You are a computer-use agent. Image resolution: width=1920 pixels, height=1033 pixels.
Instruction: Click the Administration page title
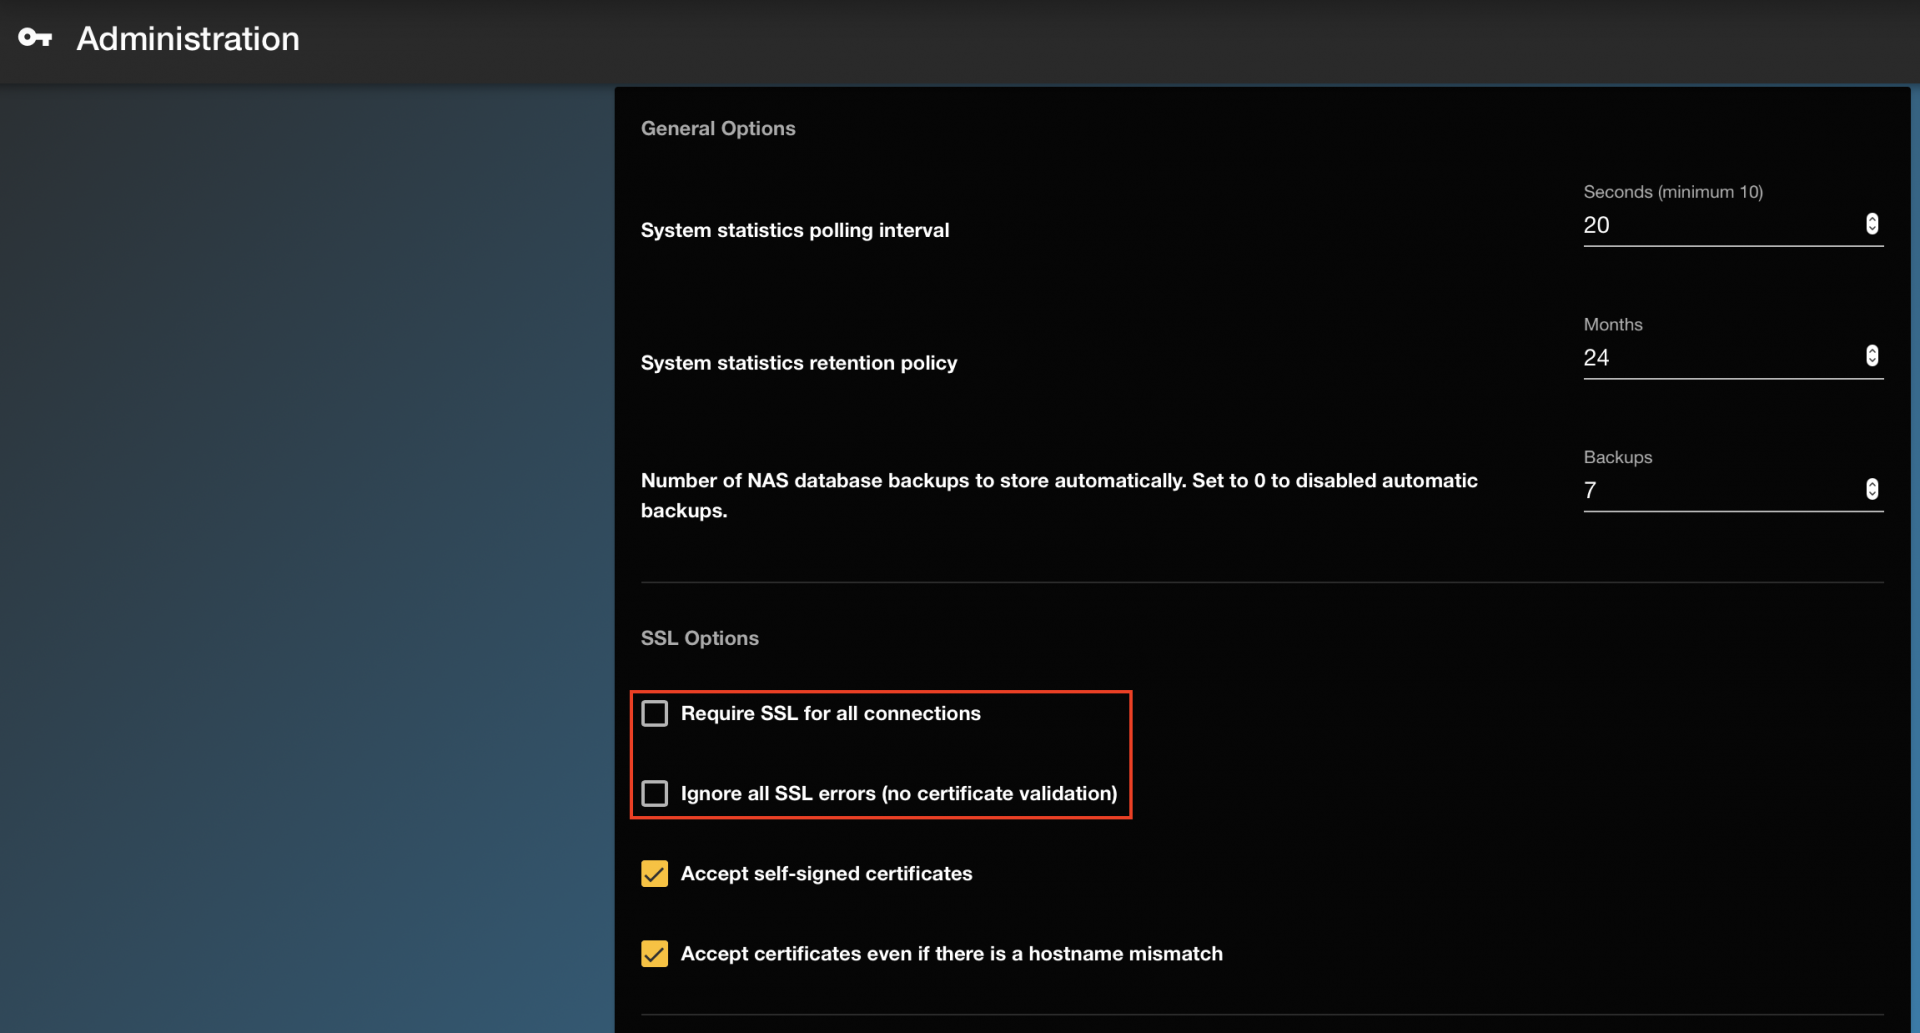tap(188, 39)
